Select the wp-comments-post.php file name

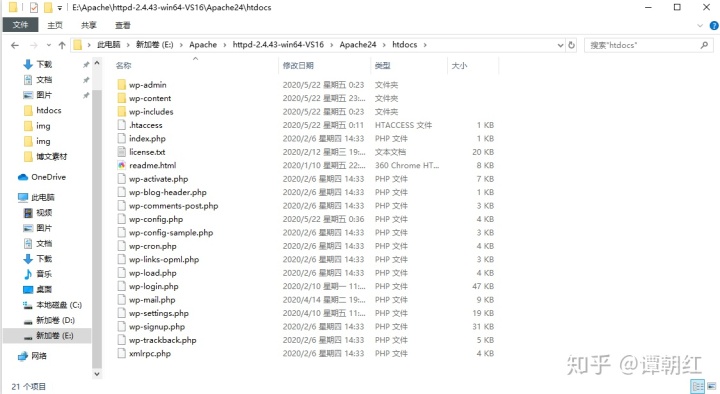[x=174, y=205]
